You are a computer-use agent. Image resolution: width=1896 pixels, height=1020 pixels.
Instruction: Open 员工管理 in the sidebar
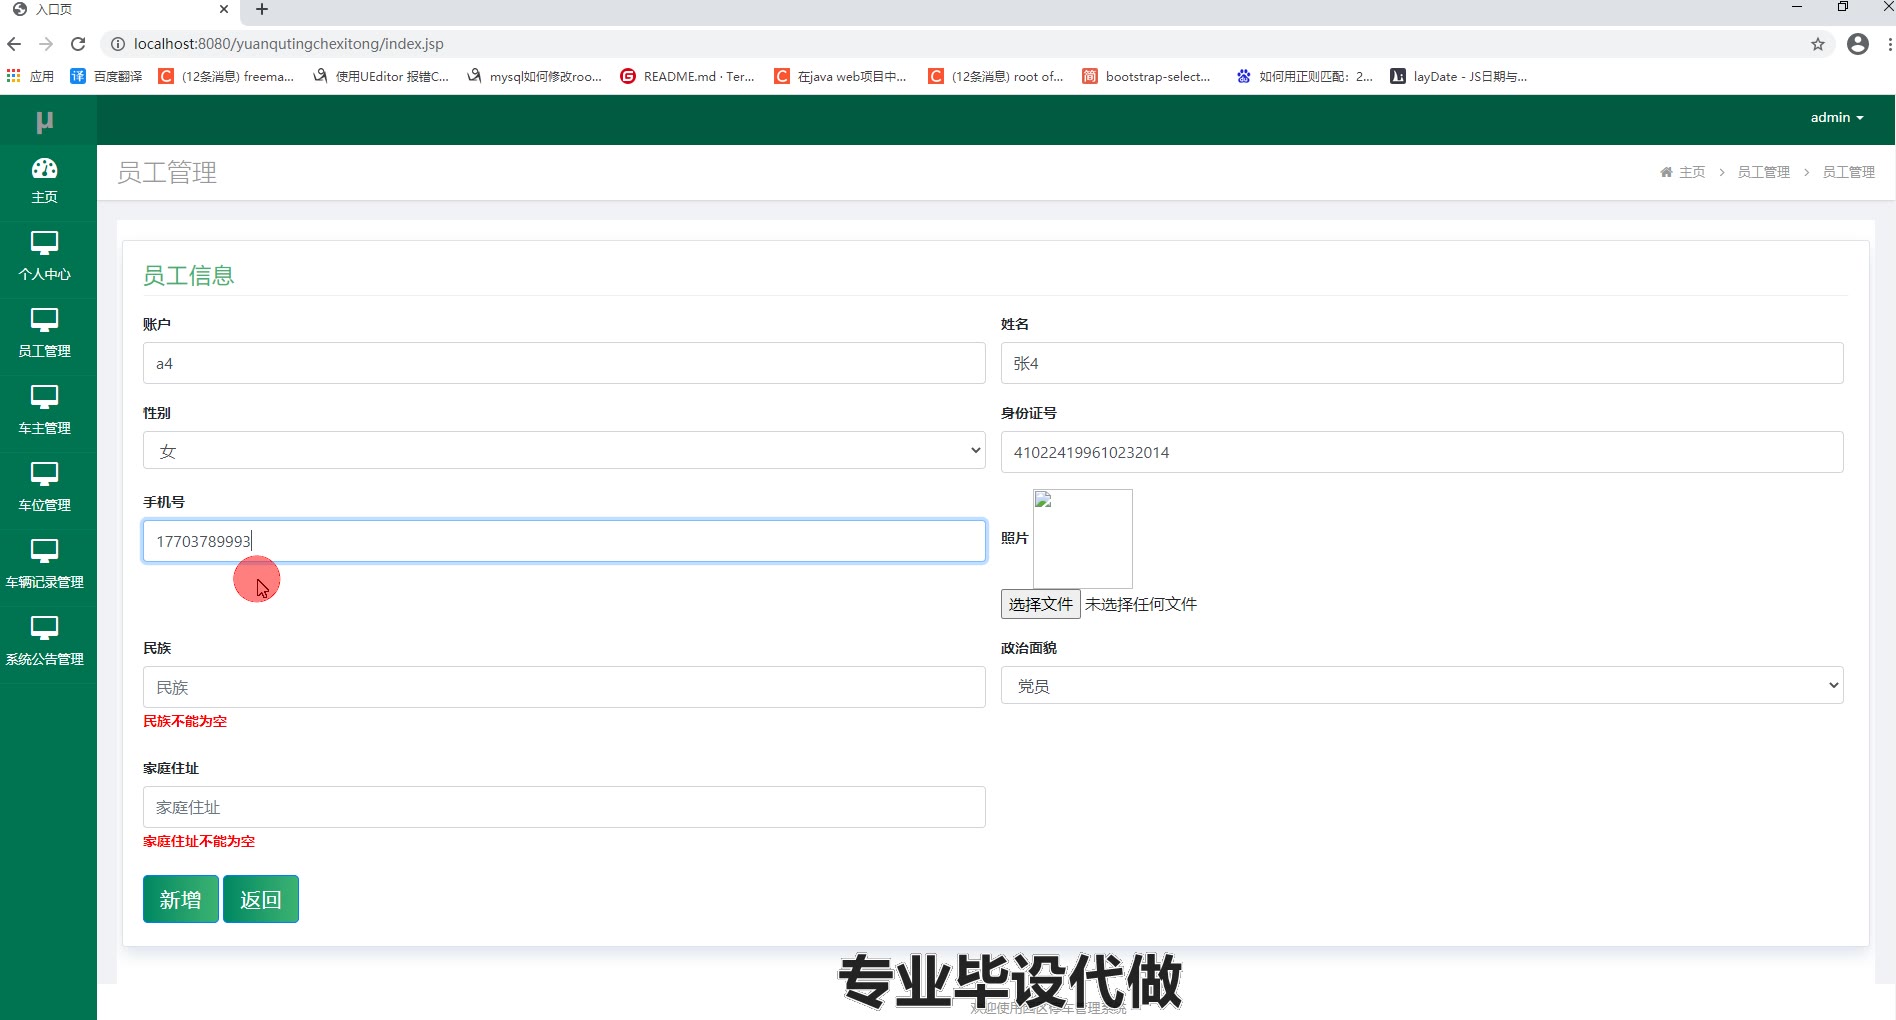(45, 334)
